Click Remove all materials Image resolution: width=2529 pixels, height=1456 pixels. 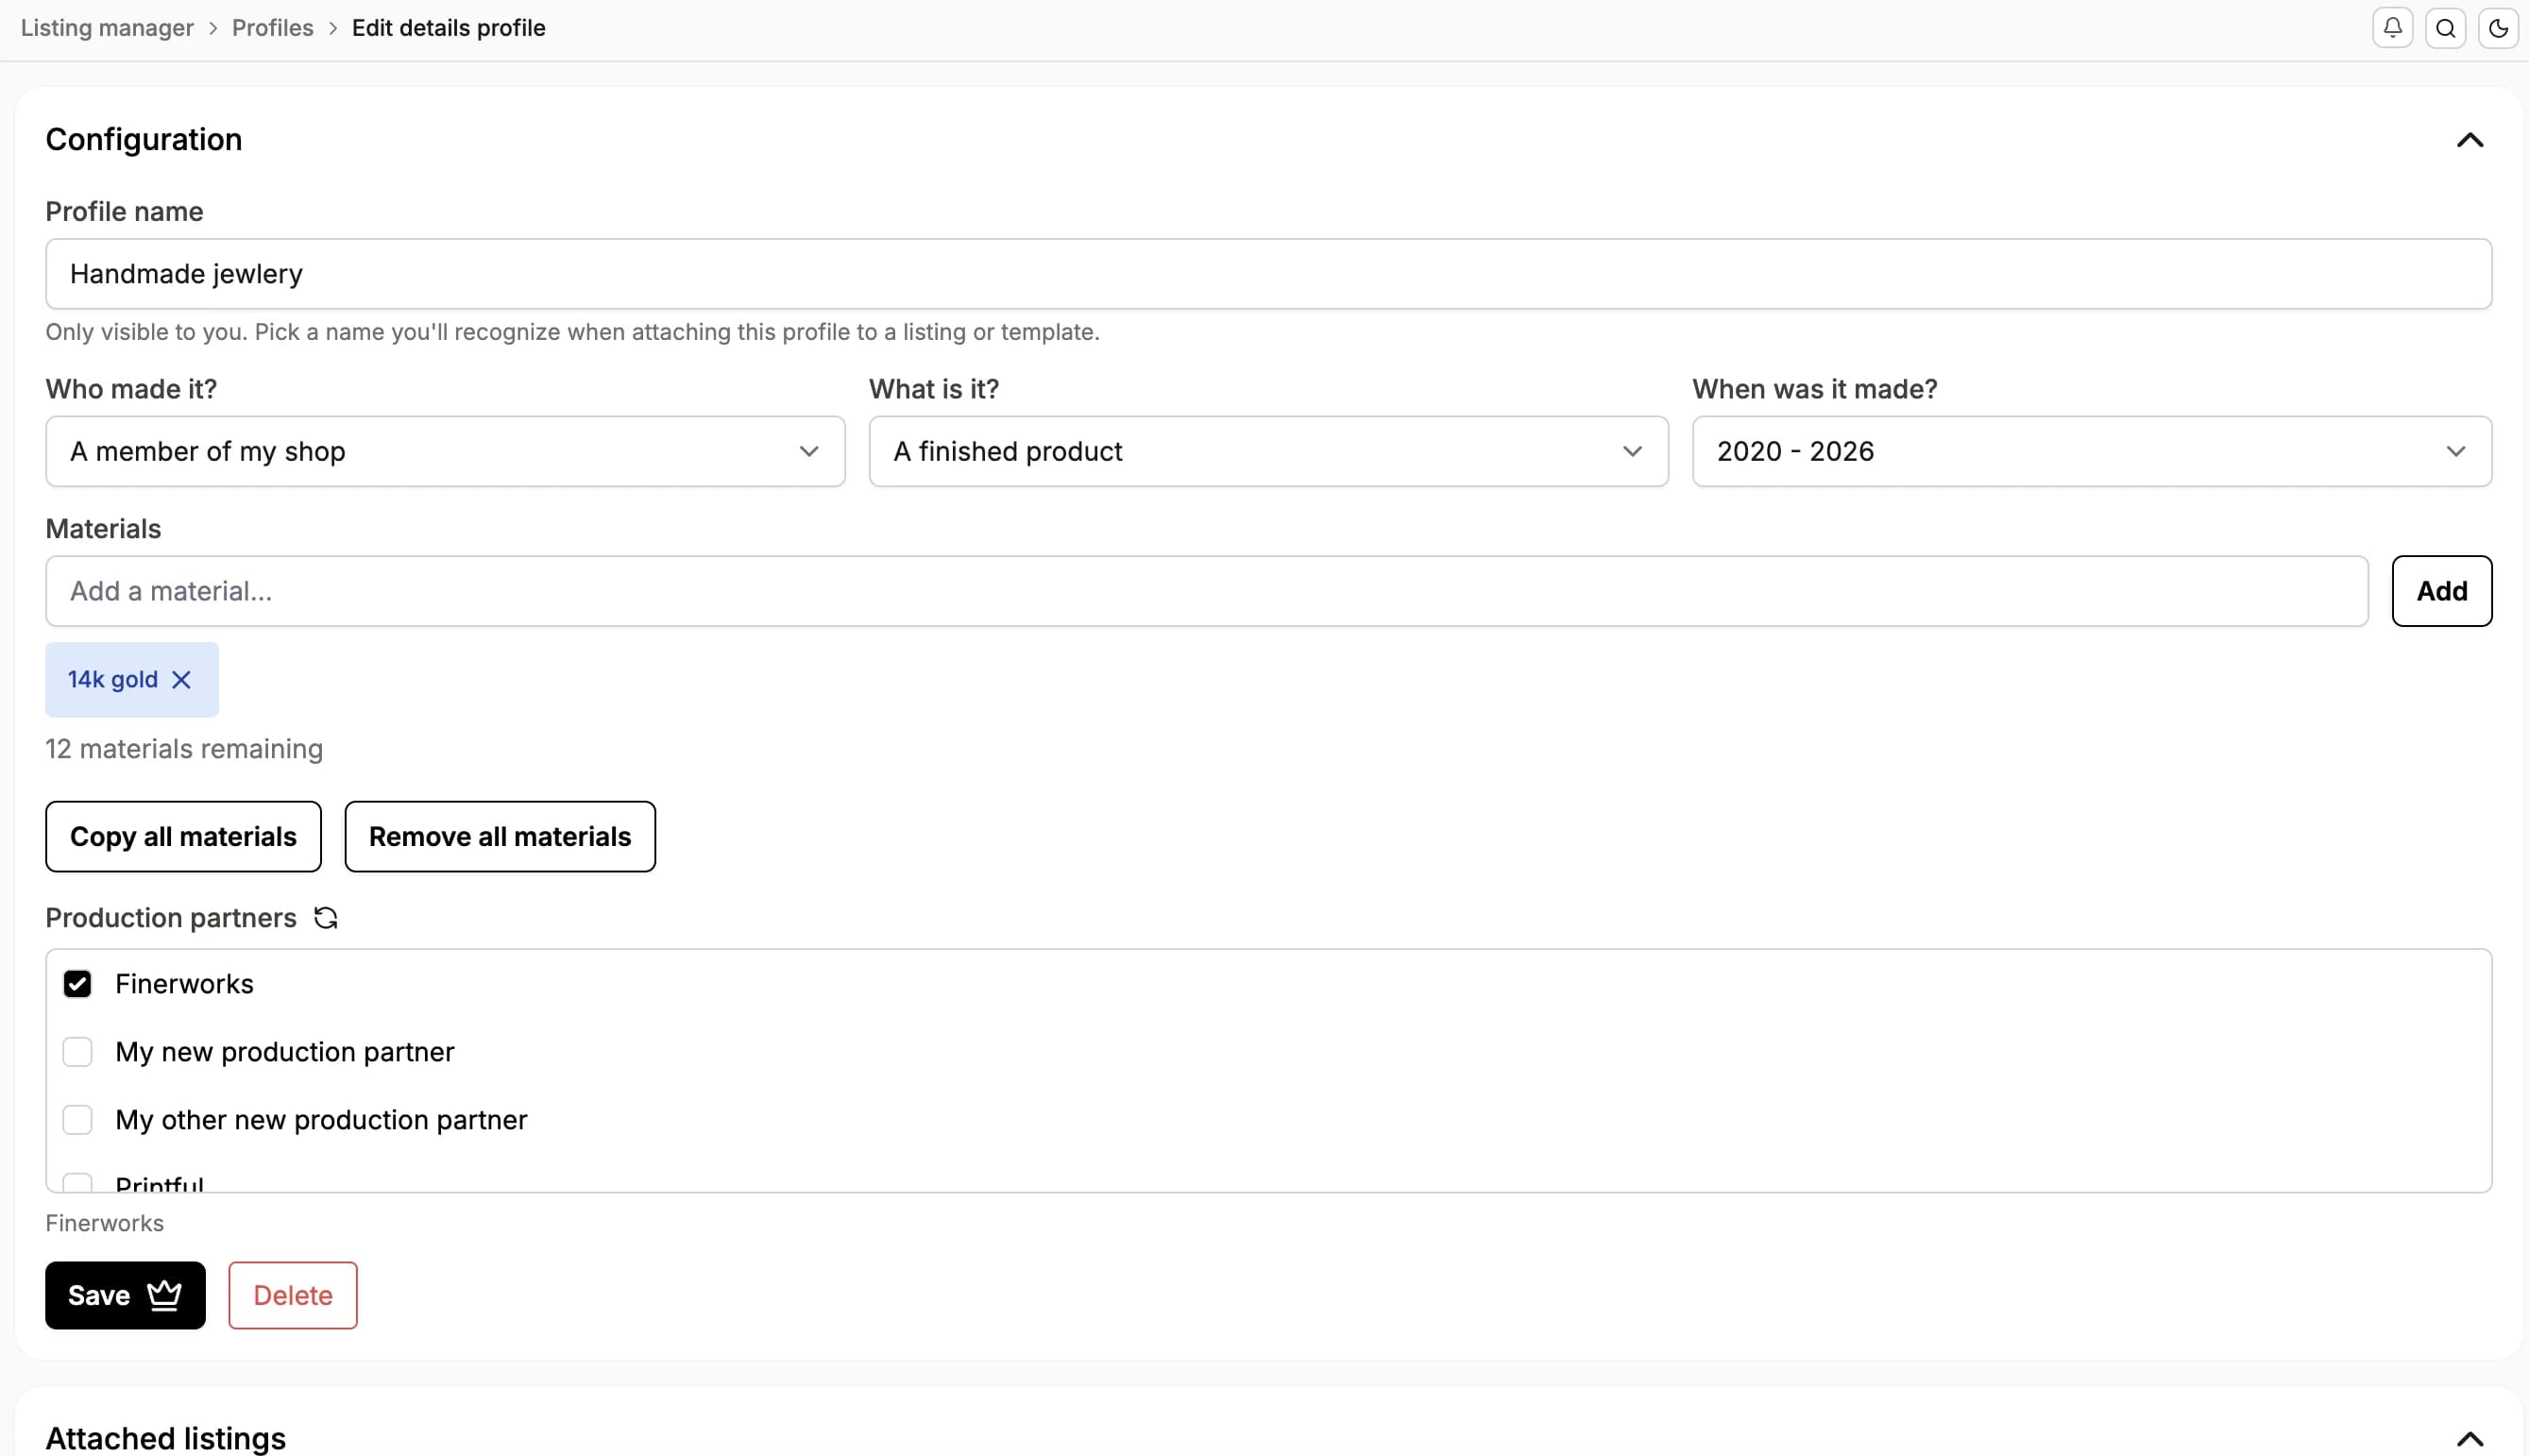click(x=500, y=837)
